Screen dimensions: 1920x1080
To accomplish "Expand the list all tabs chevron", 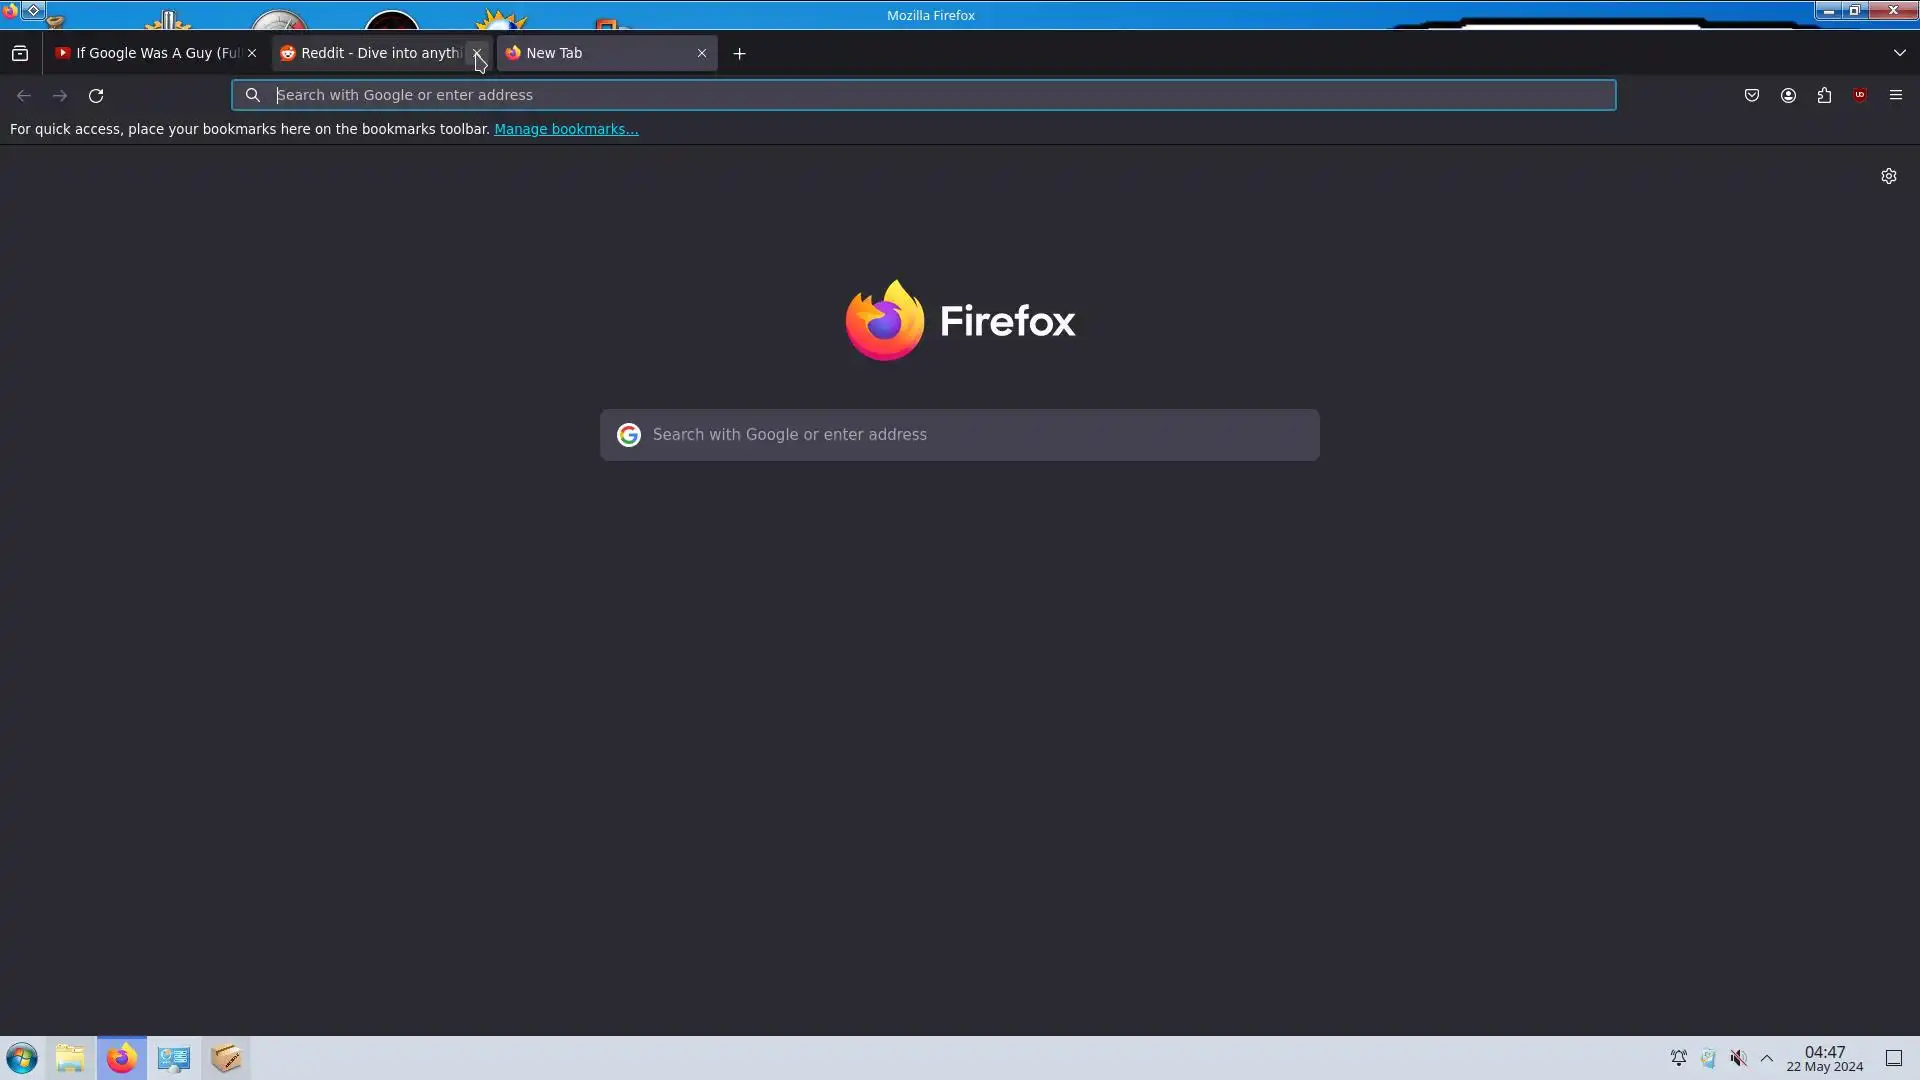I will (1899, 53).
